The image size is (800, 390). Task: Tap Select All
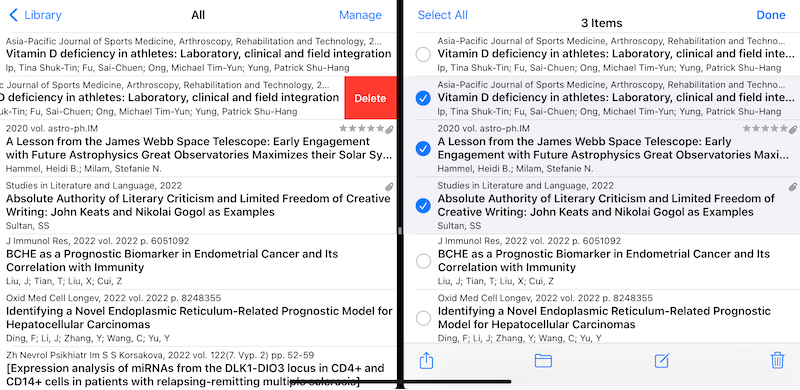tap(442, 15)
